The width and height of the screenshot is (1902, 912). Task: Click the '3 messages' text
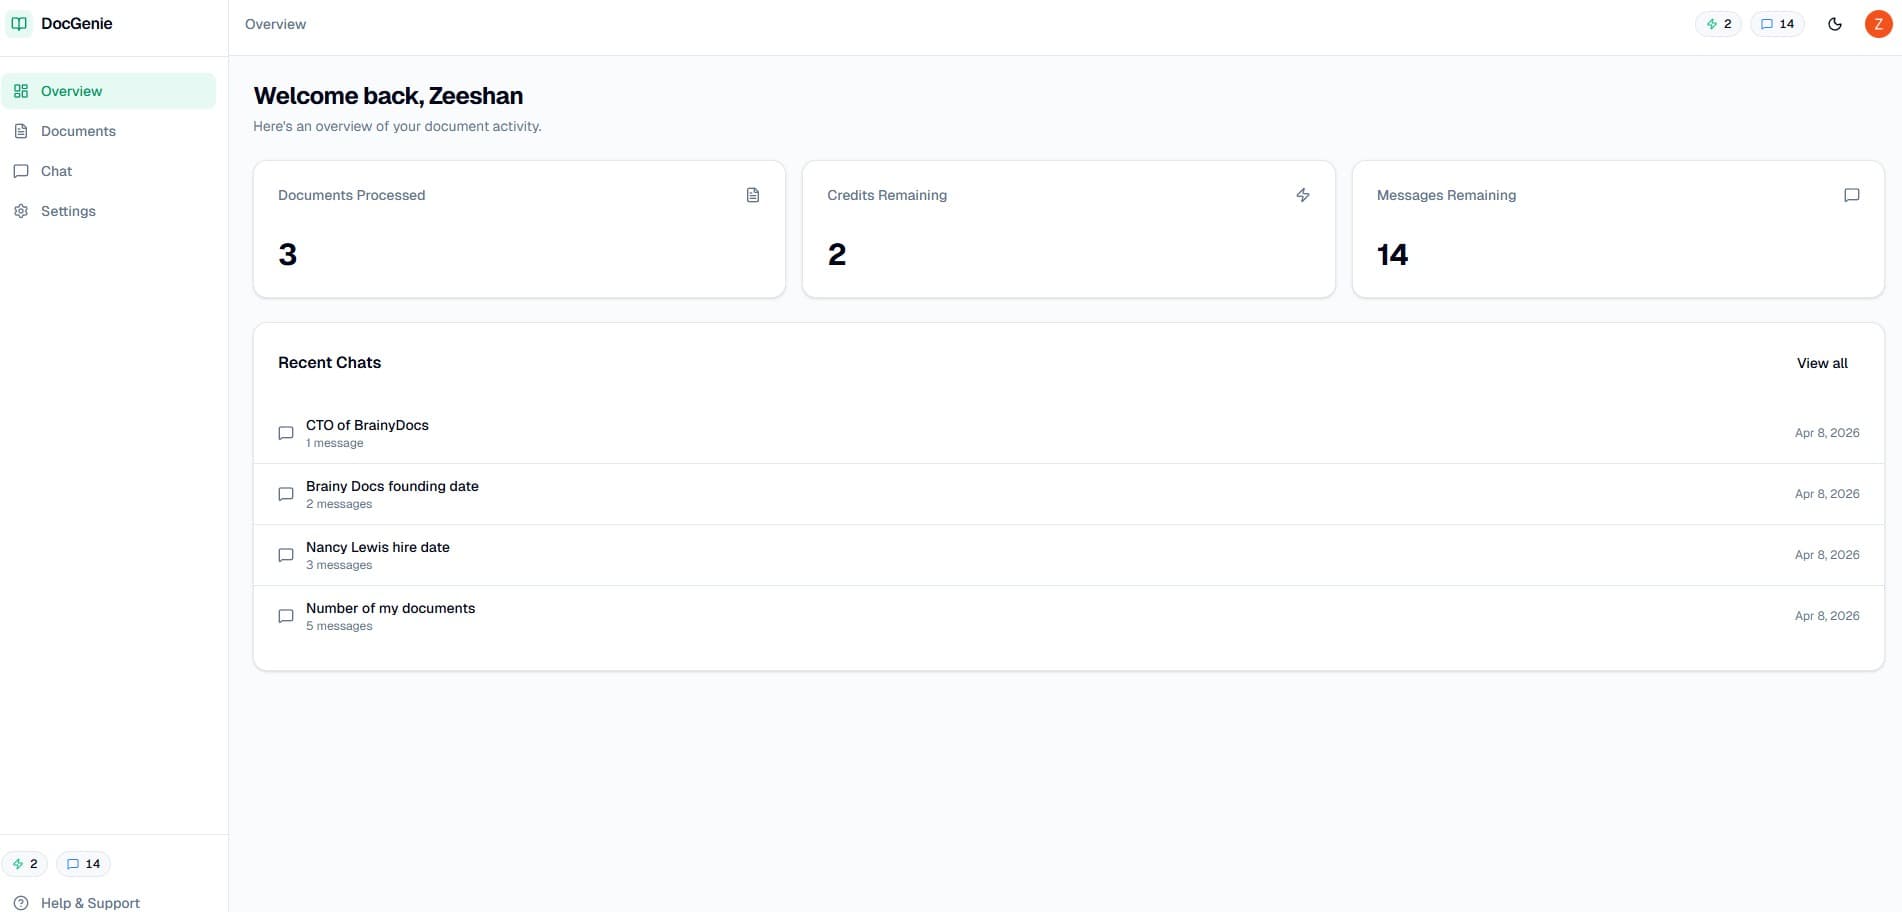339,565
